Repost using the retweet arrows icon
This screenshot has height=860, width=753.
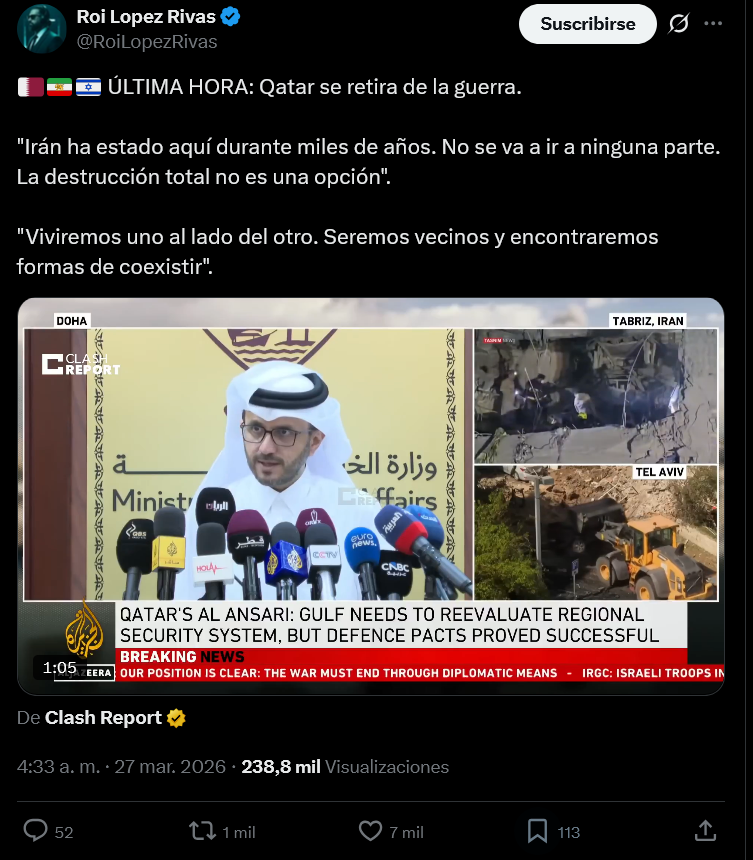203,831
